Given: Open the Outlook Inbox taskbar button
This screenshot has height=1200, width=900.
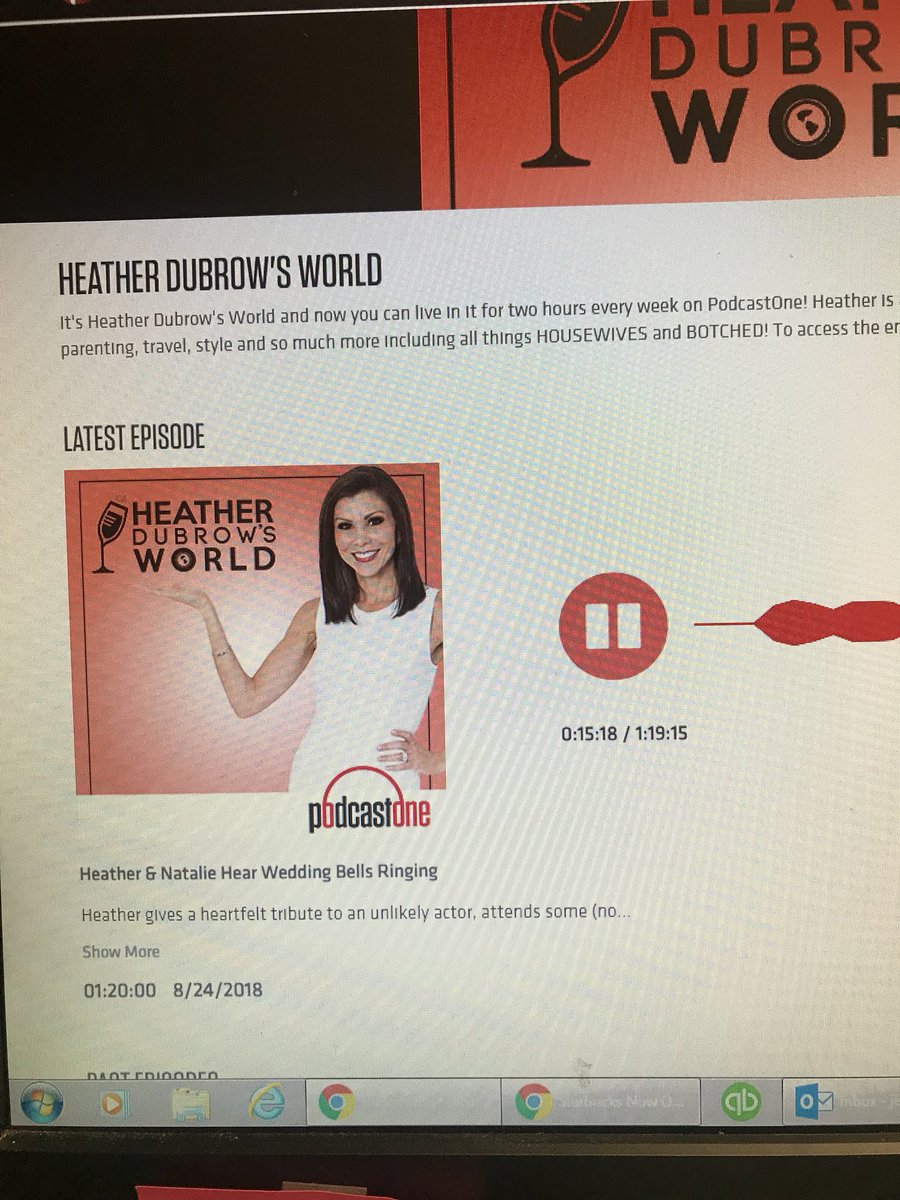Looking at the screenshot, I should [842, 1099].
